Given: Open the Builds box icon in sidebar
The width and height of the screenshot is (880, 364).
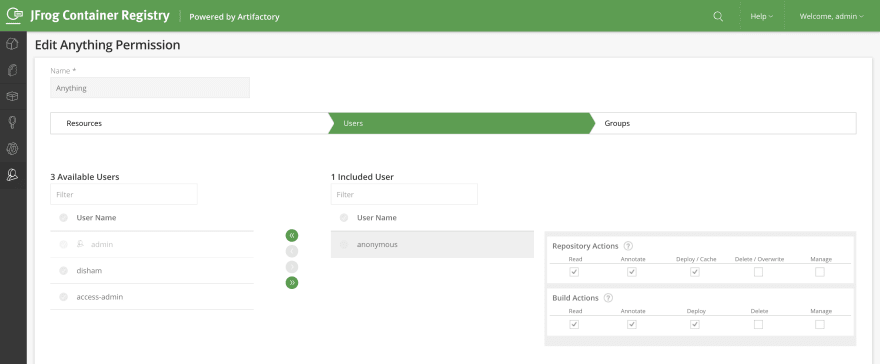Looking at the screenshot, I should pos(12,96).
